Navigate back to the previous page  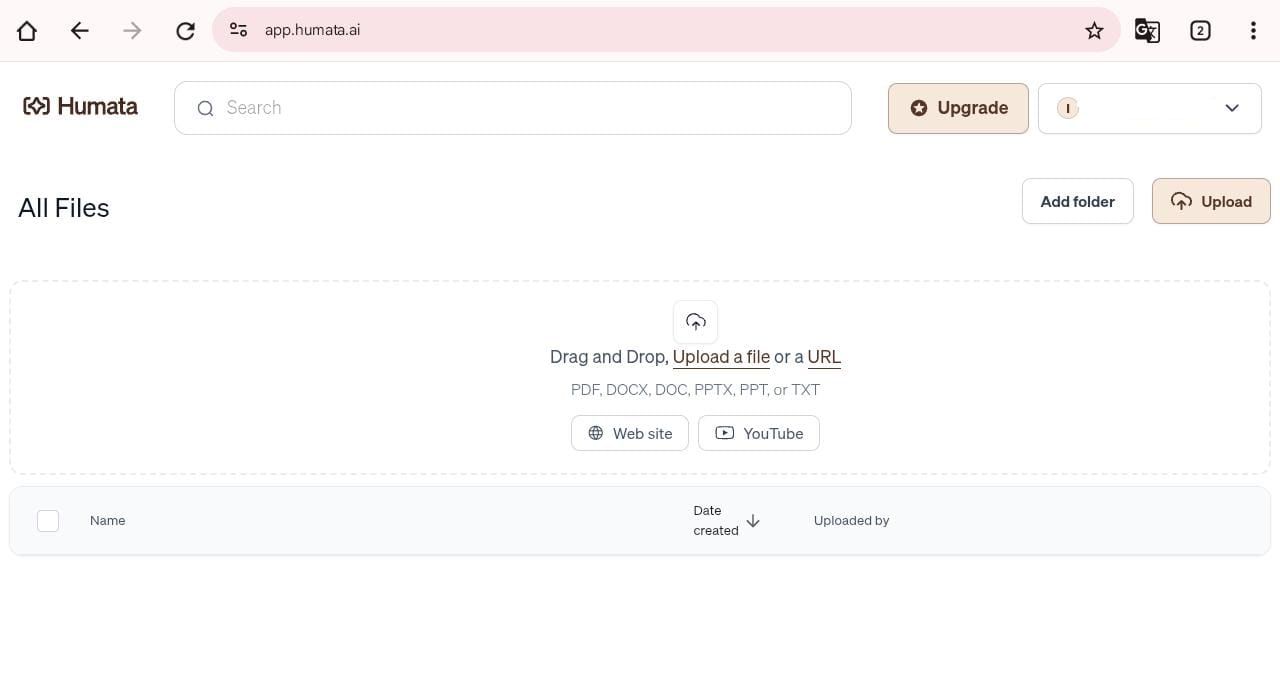(80, 30)
